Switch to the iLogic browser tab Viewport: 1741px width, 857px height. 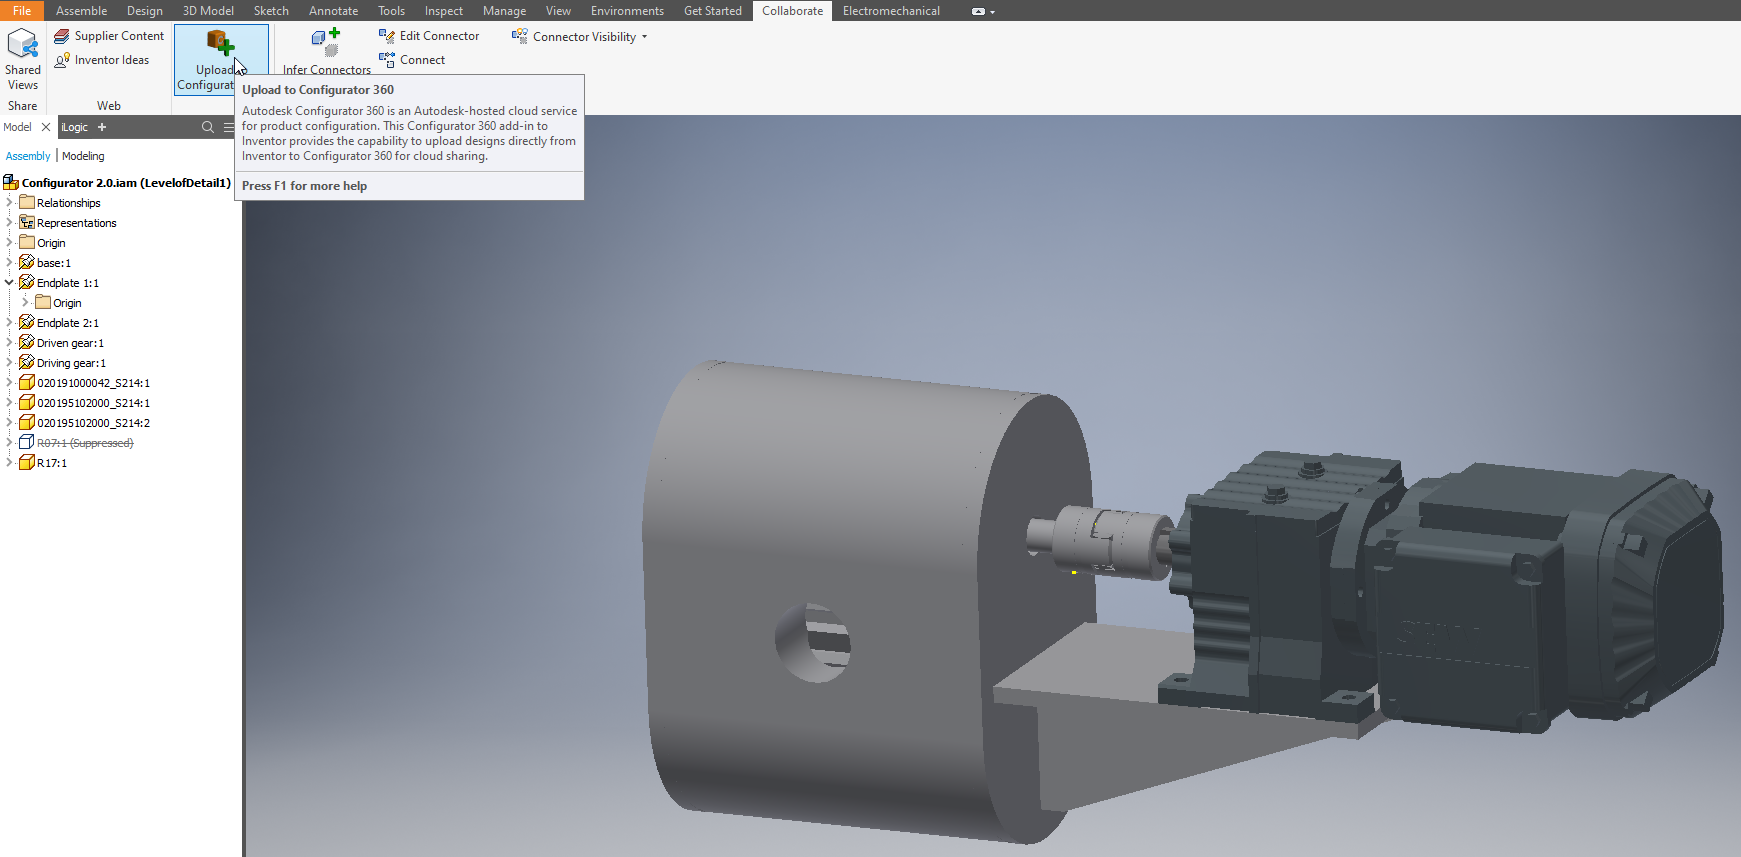tap(75, 127)
